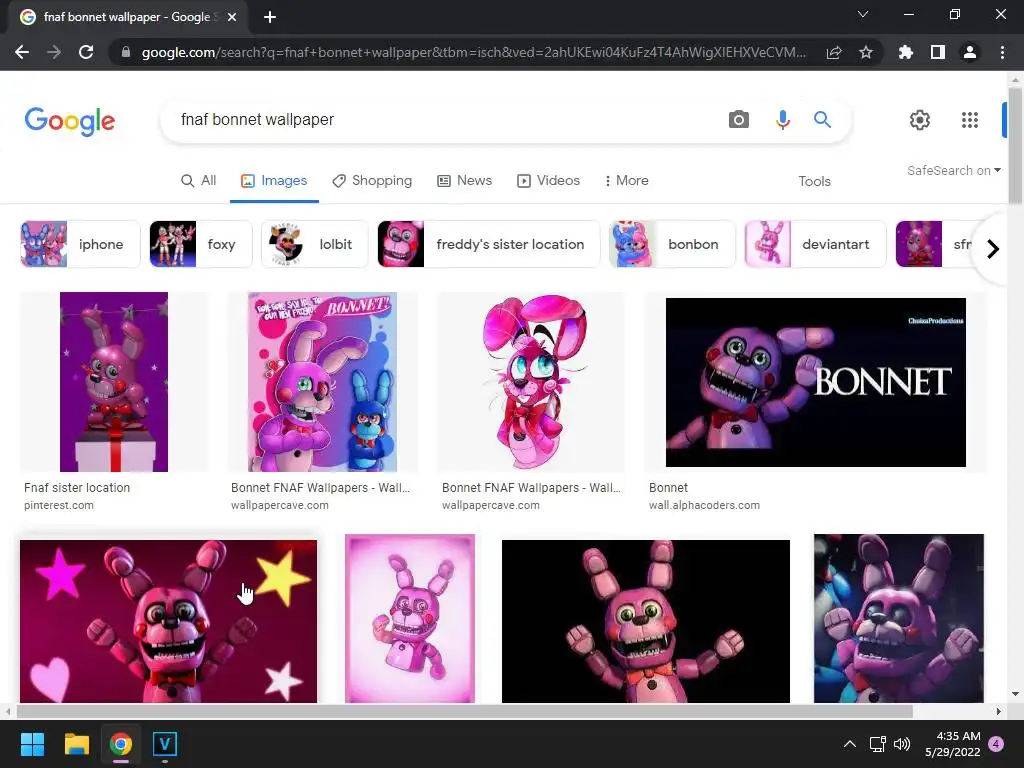Filter results with the foxy chip

tap(201, 244)
